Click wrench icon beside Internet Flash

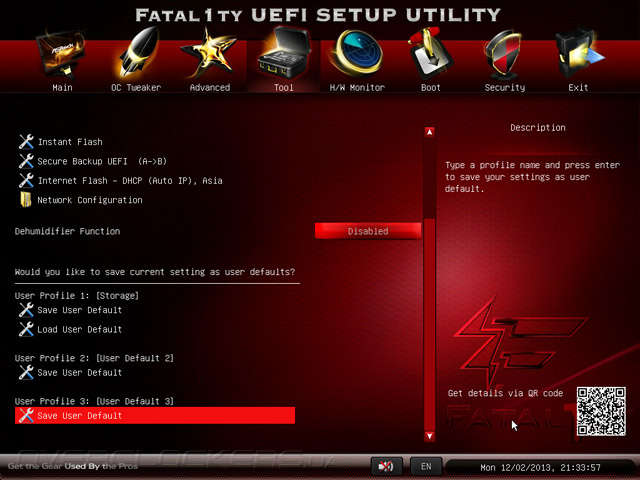pos(26,180)
